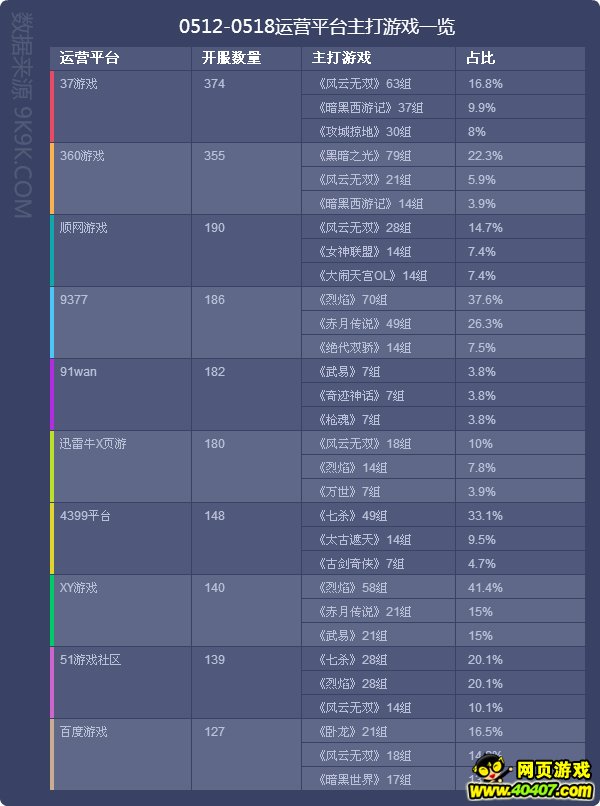Click the 迅雷牛X页游 platform name
The height and width of the screenshot is (806, 600).
[93, 444]
